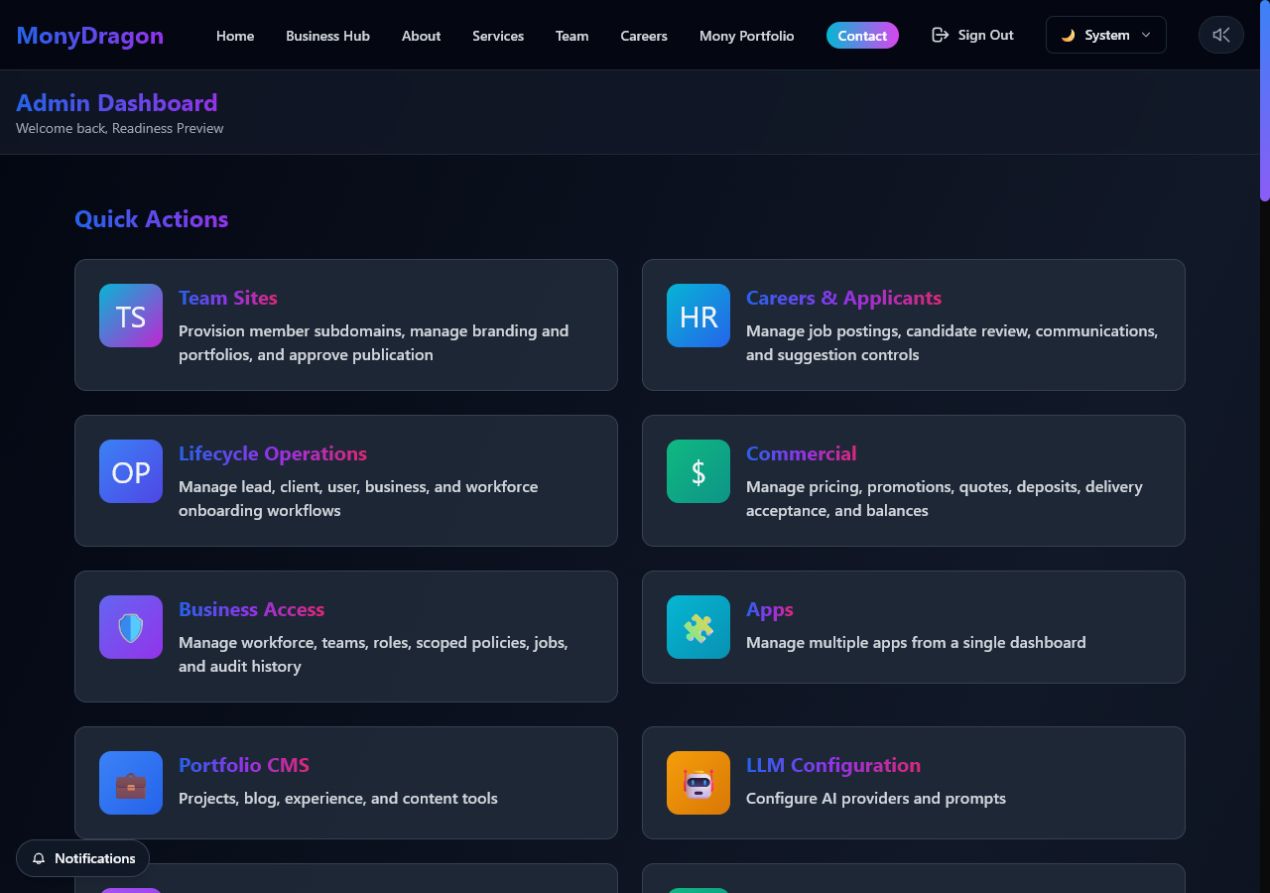Toggle the sound mute speaker button

click(1221, 35)
